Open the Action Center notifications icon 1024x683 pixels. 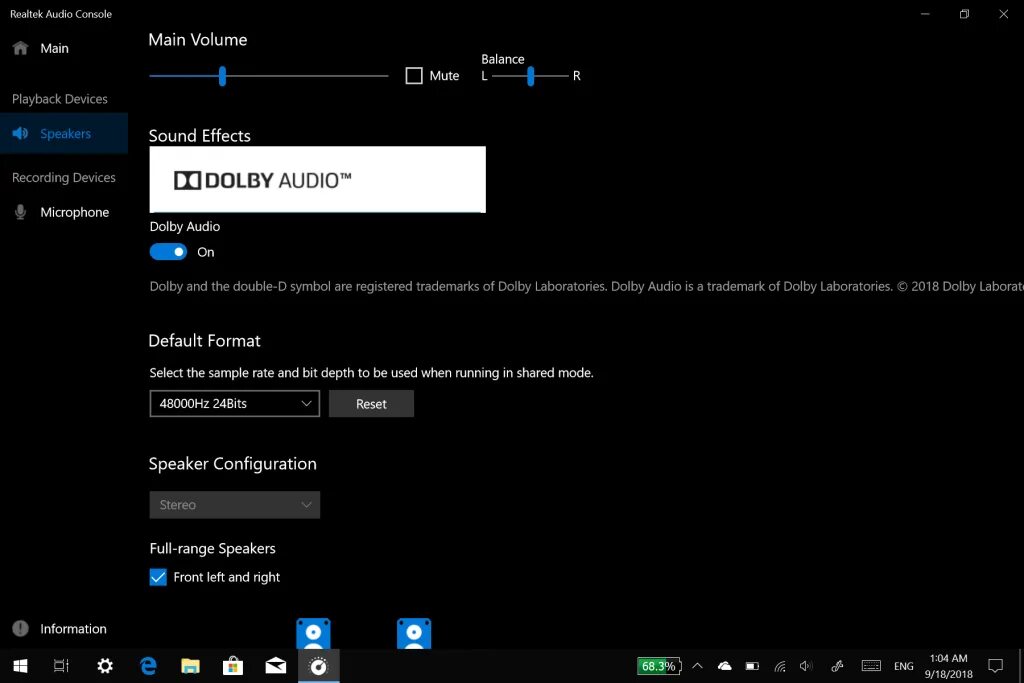click(x=995, y=666)
